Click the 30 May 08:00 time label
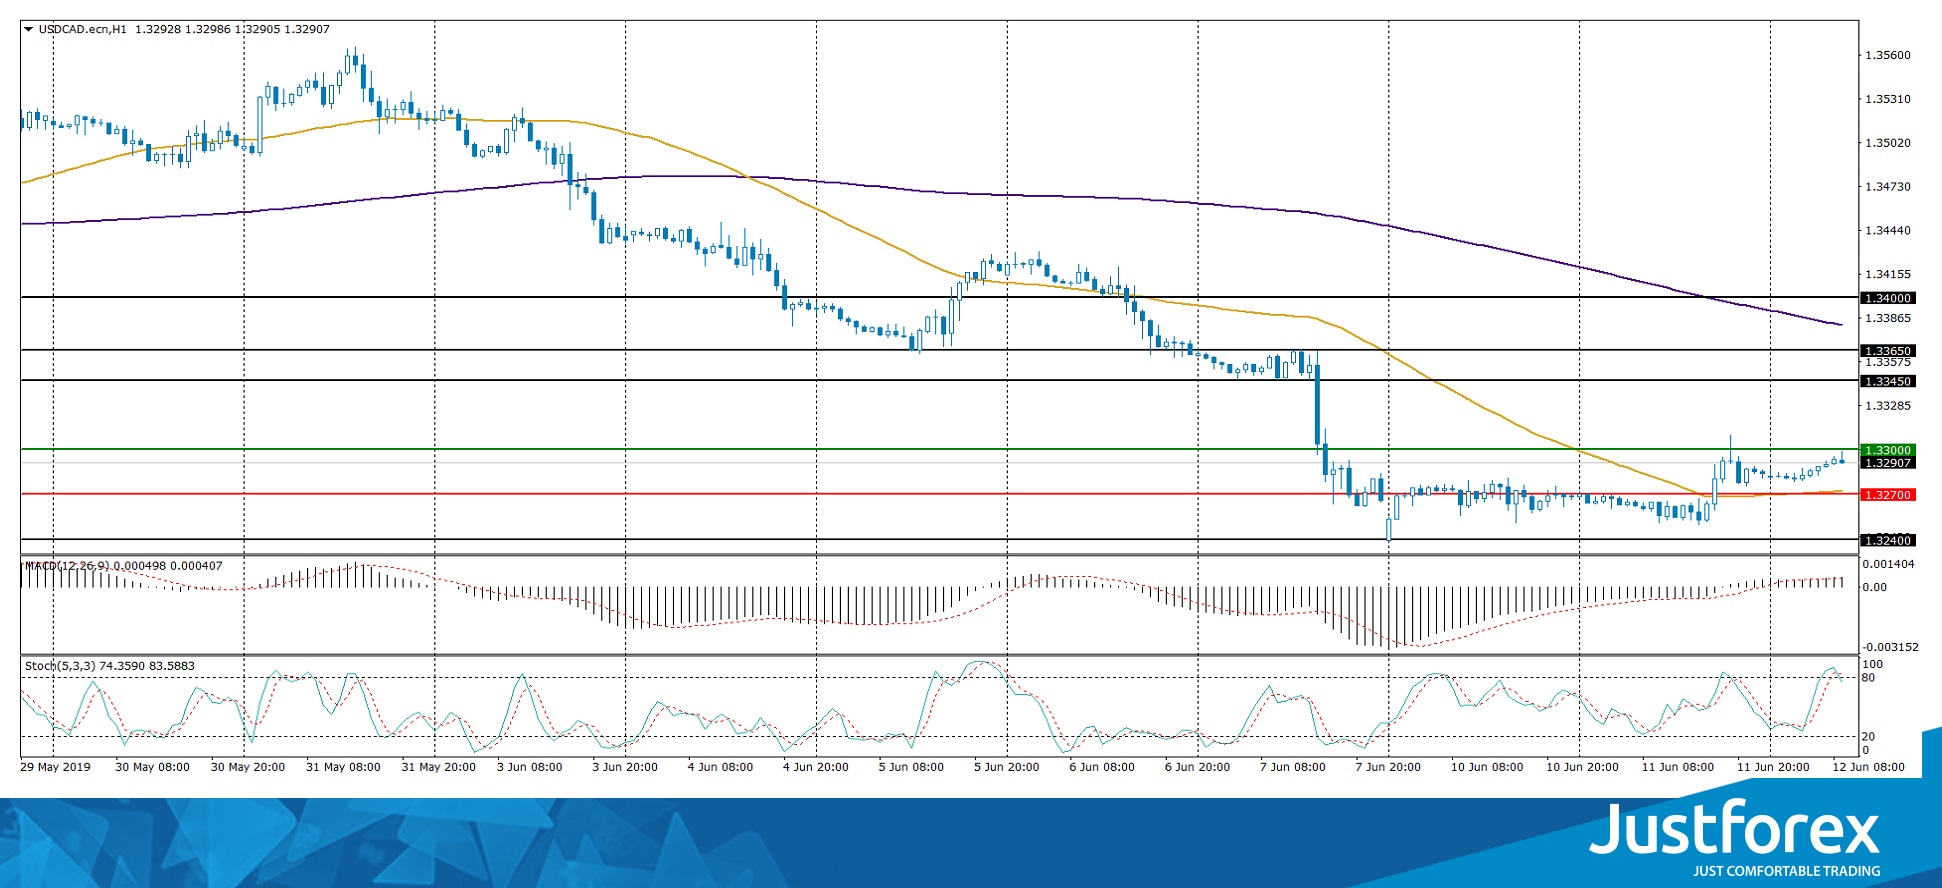The height and width of the screenshot is (888, 1942). click(x=152, y=768)
